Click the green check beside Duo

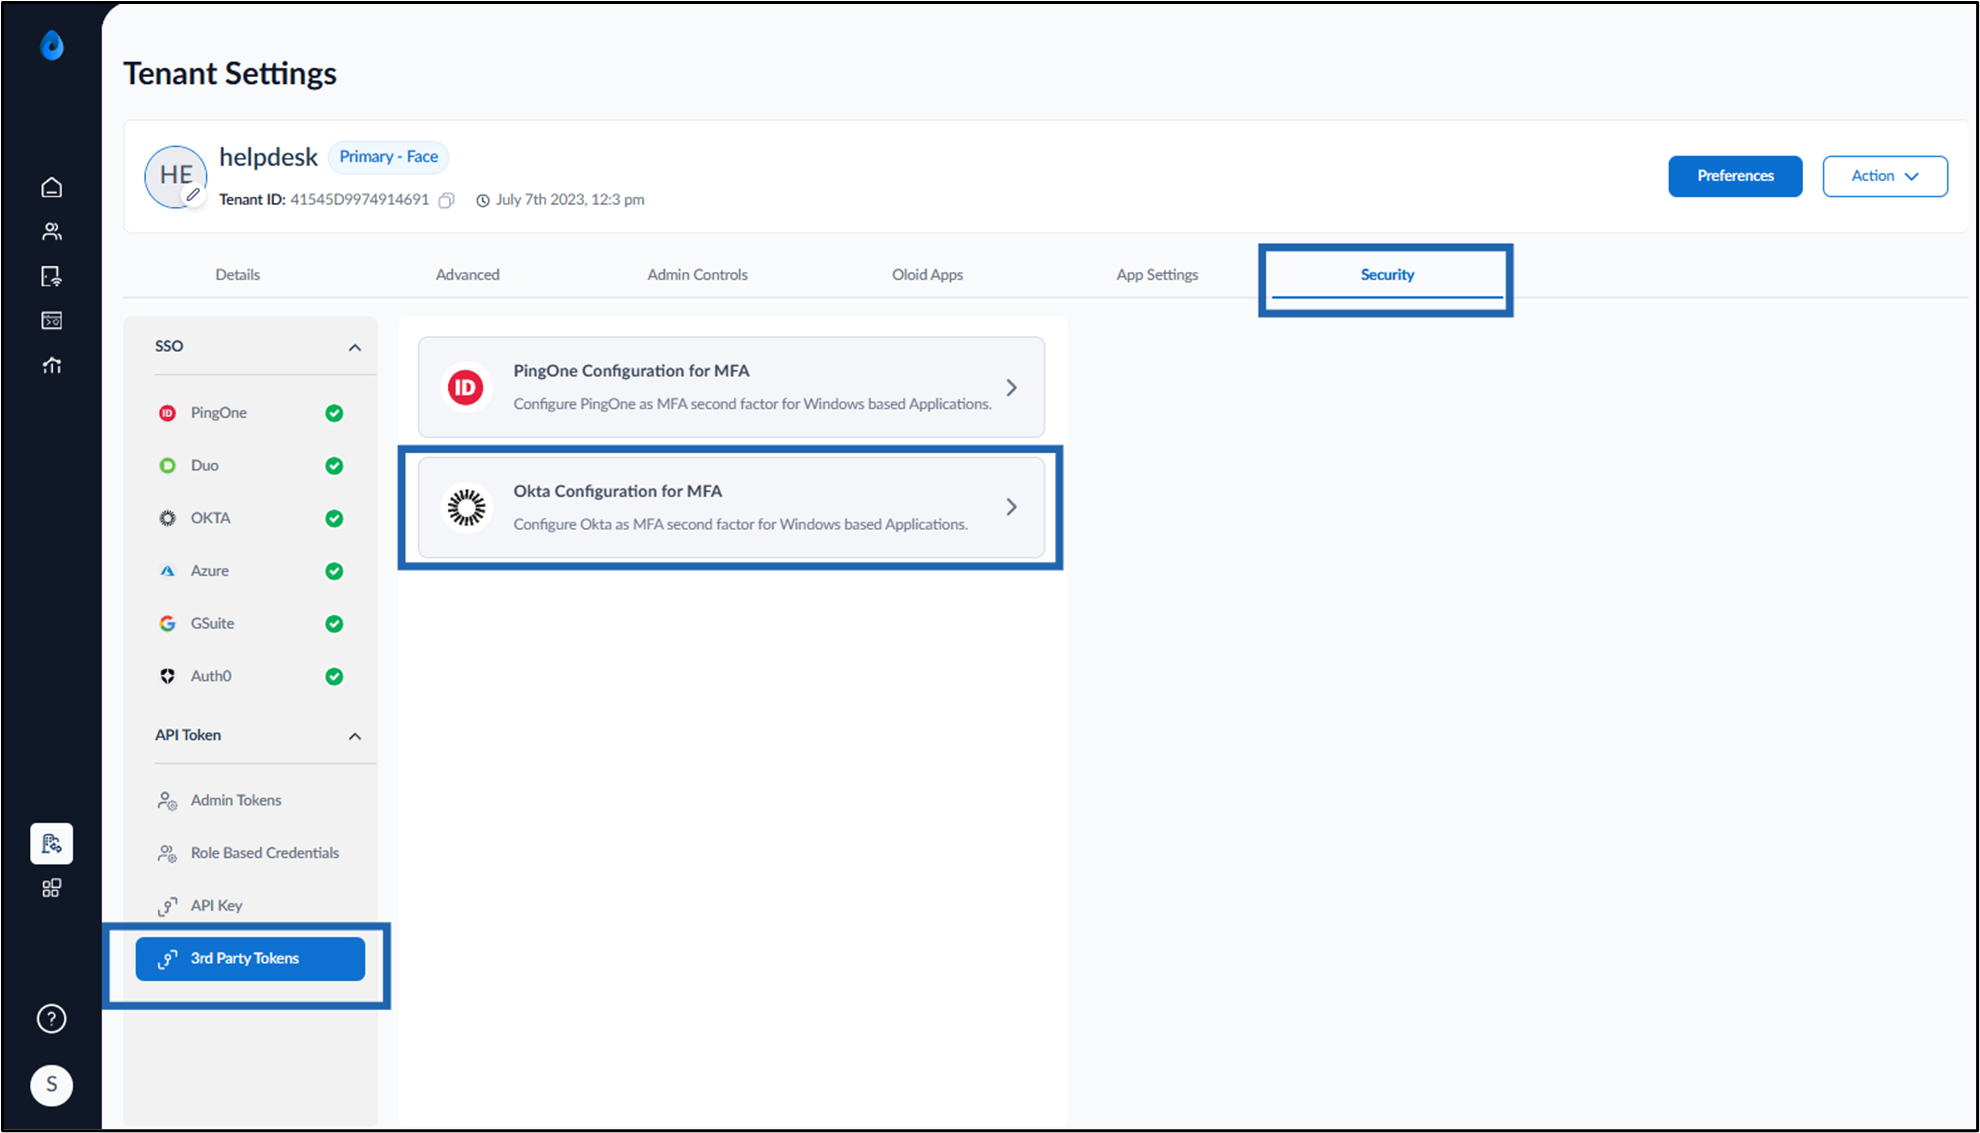tap(334, 466)
